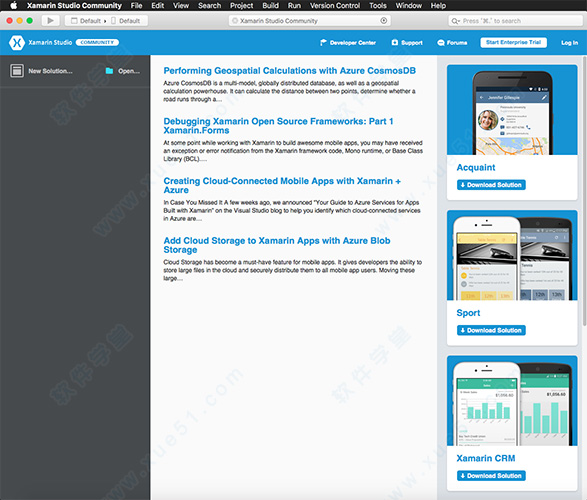Download the Xamarin CRM solution
This screenshot has height=500, width=587.
coord(491,476)
